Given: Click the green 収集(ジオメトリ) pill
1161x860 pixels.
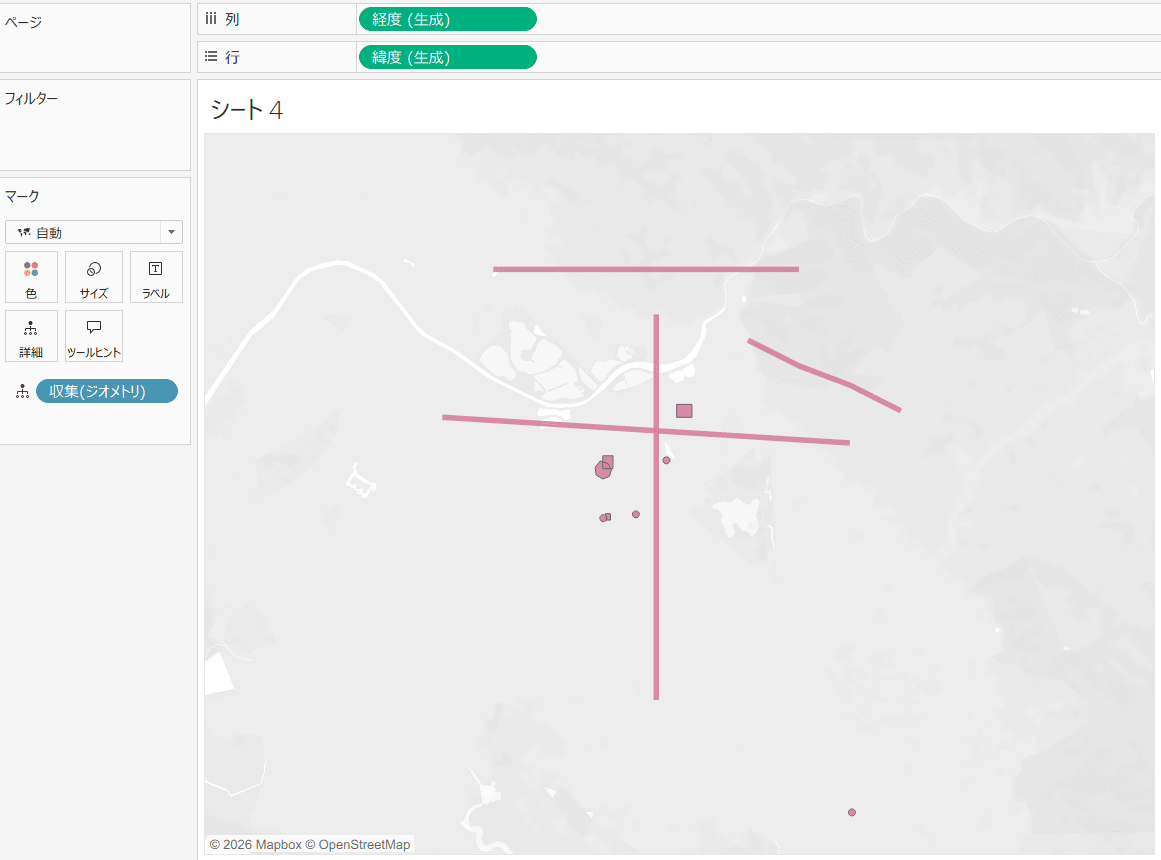Looking at the screenshot, I should [106, 391].
